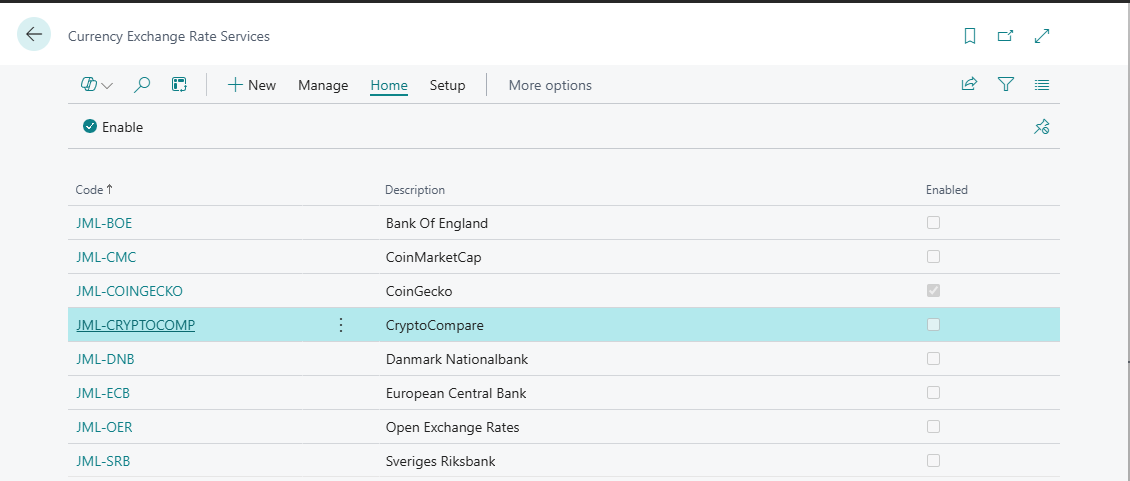1130x481 pixels.
Task: Click the bookmark icon
Action: pos(969,36)
